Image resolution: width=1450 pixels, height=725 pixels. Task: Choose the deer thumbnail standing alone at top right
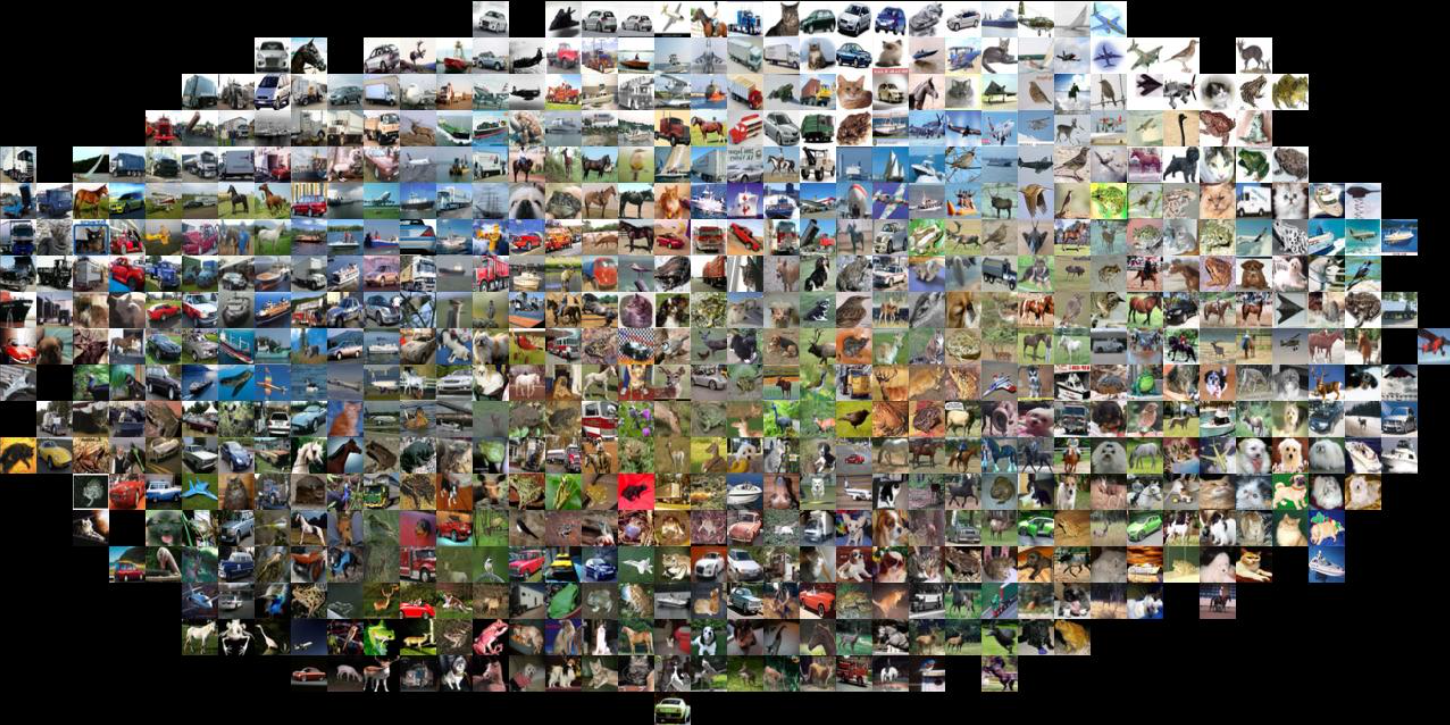coord(1253,55)
